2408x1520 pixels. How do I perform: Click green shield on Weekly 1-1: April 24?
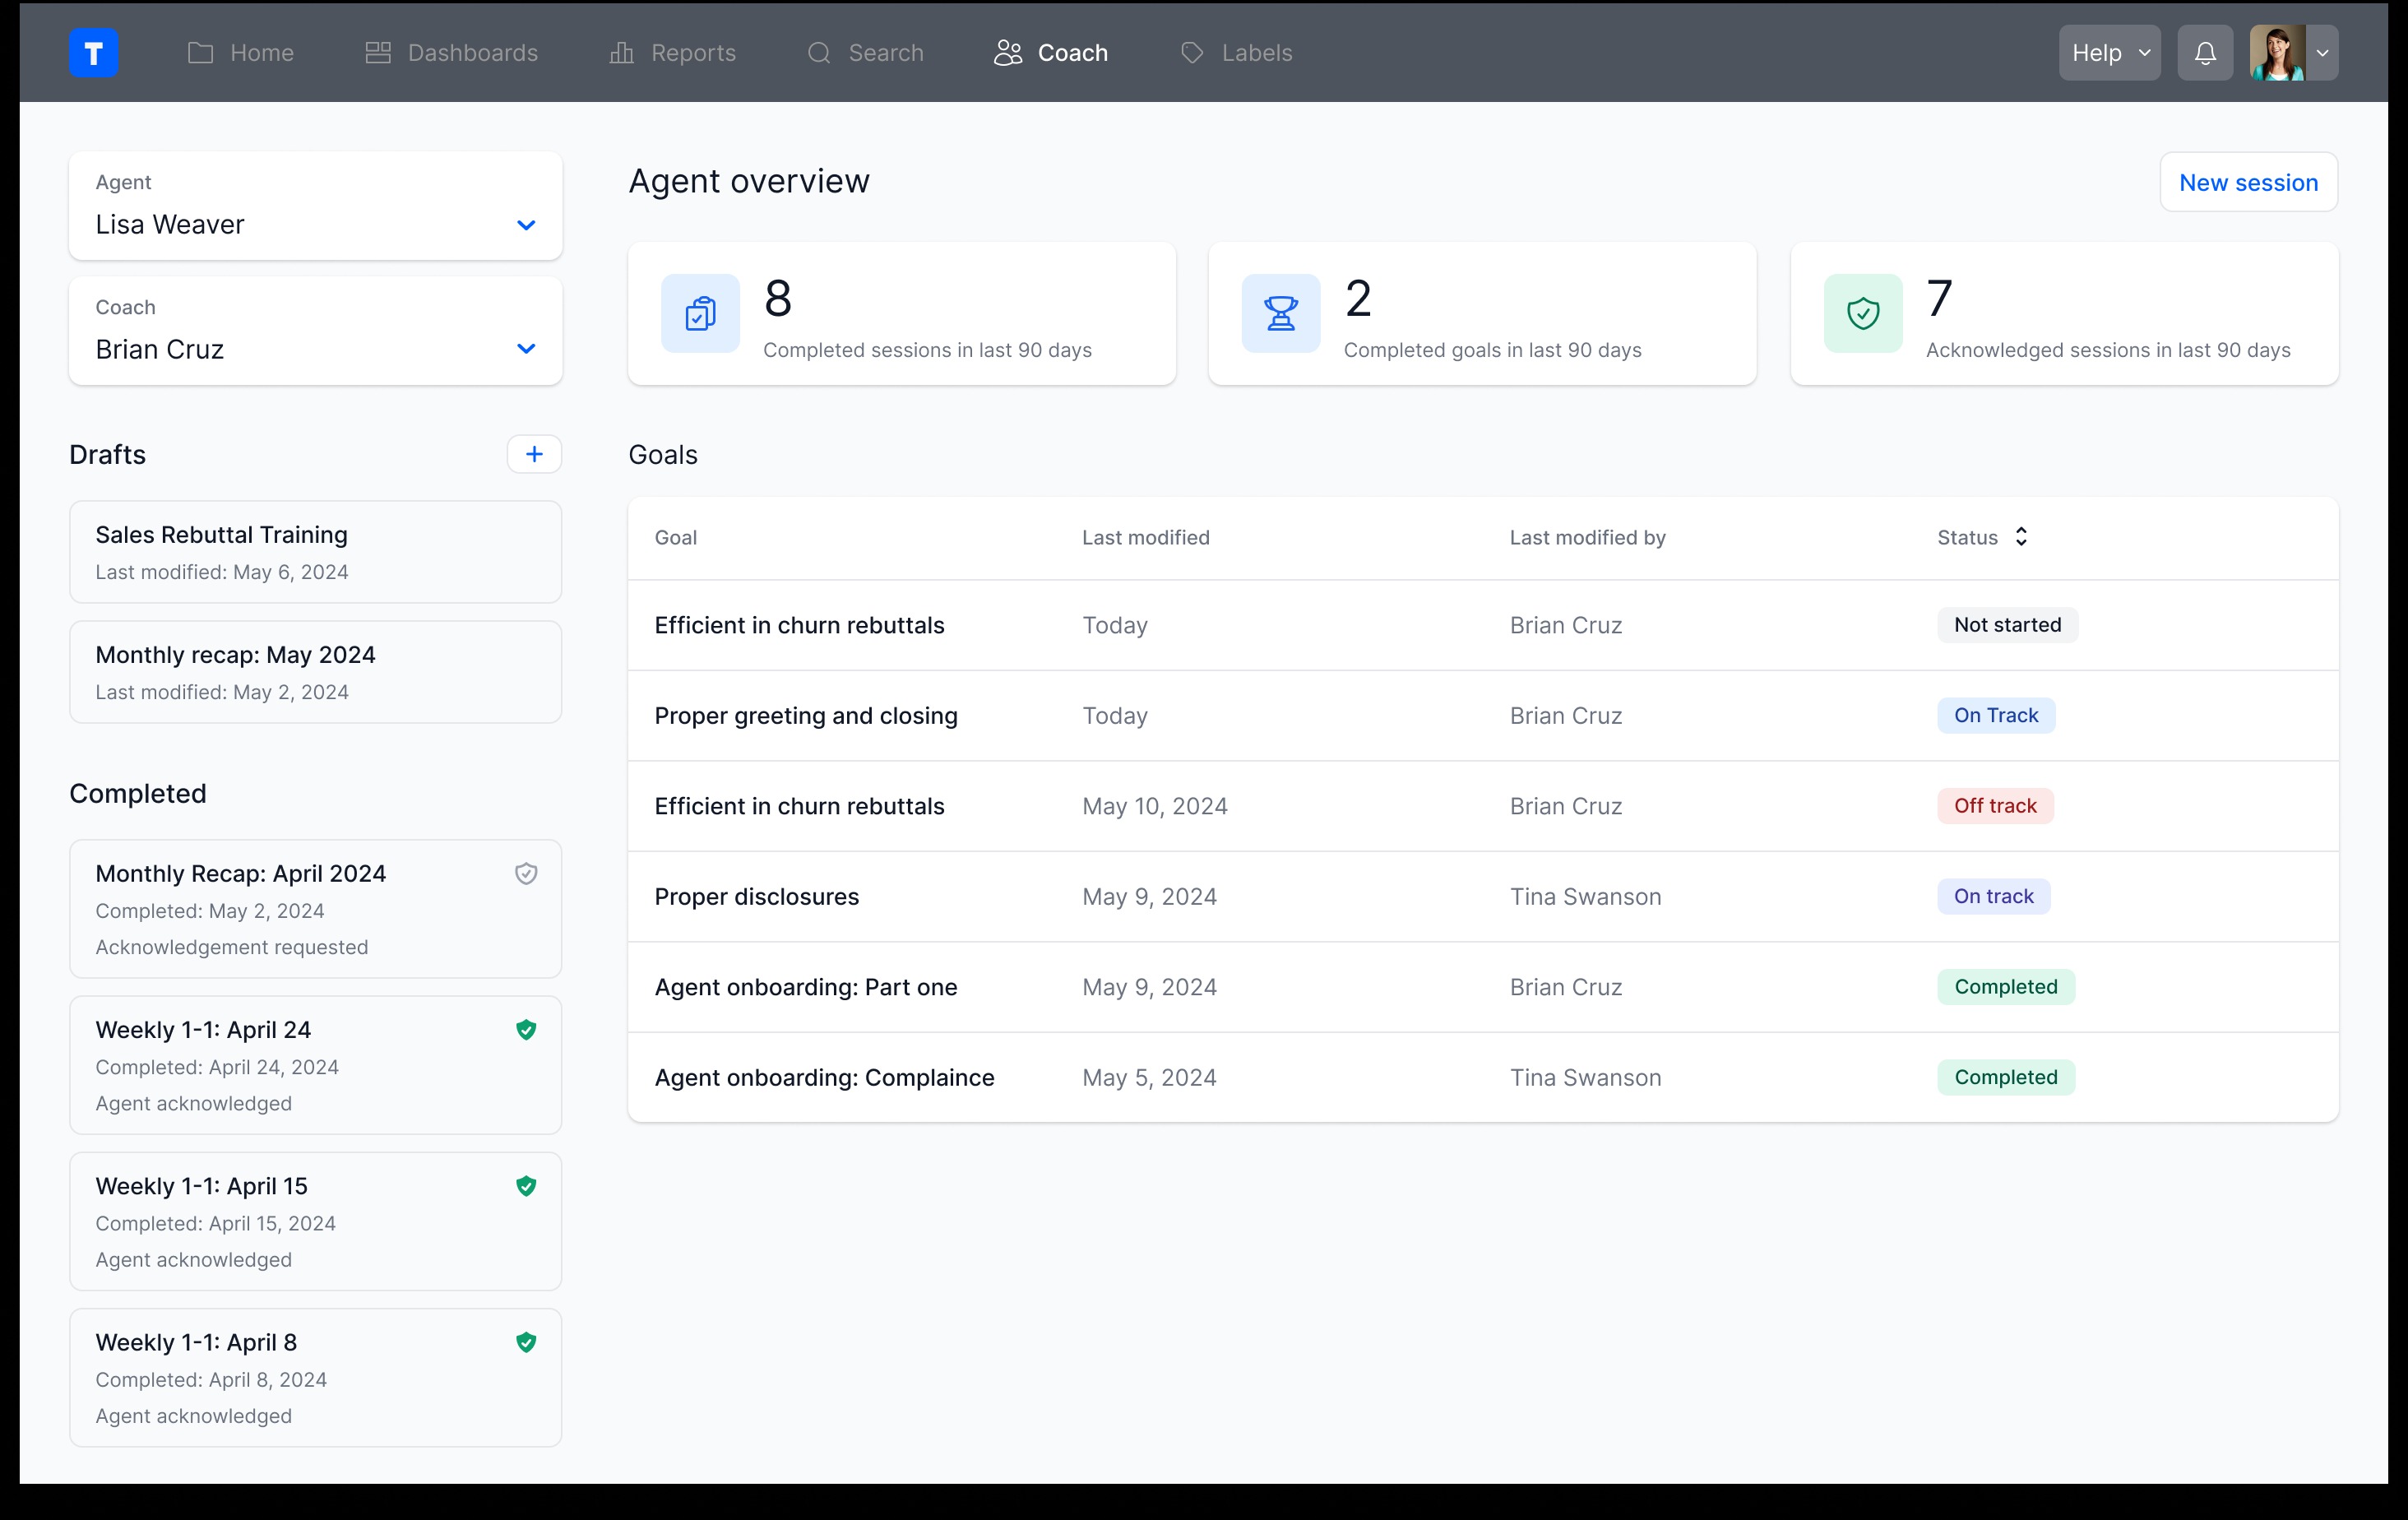click(526, 1030)
